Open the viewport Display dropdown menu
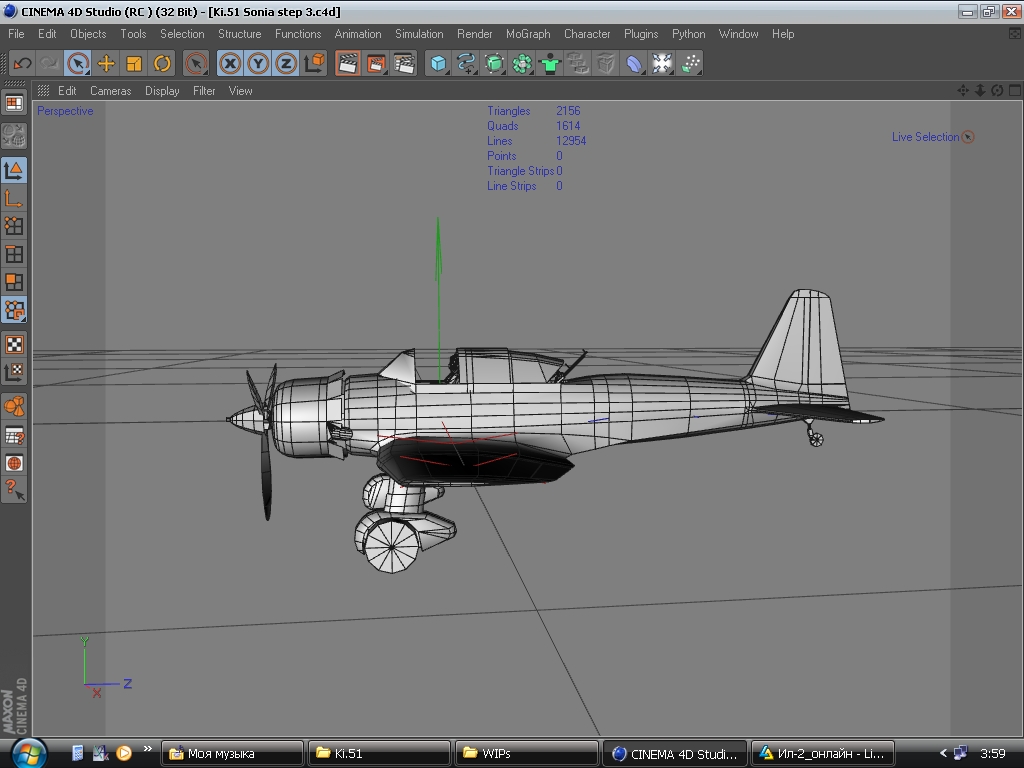Image resolution: width=1024 pixels, height=768 pixels. click(x=162, y=91)
